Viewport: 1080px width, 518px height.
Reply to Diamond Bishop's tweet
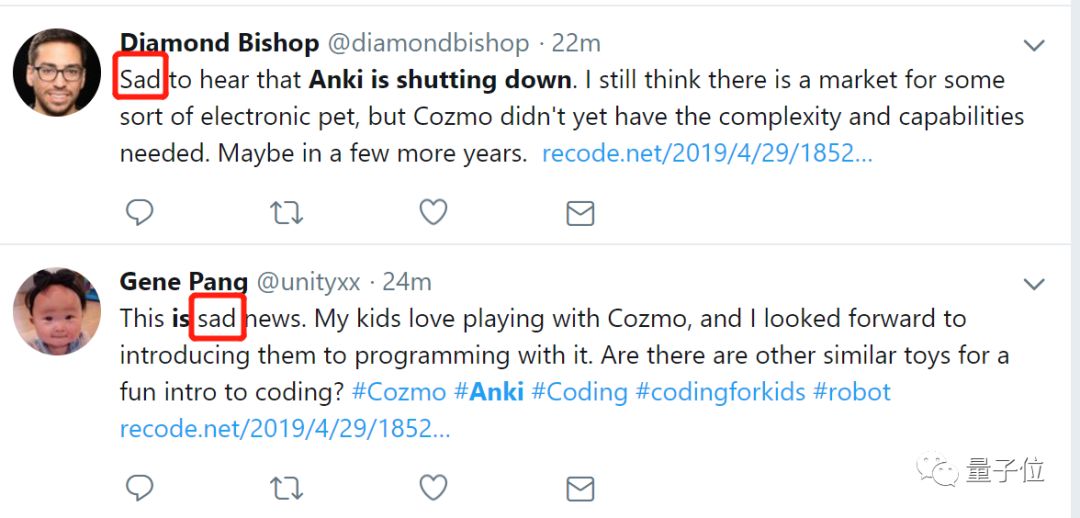pyautogui.click(x=139, y=212)
